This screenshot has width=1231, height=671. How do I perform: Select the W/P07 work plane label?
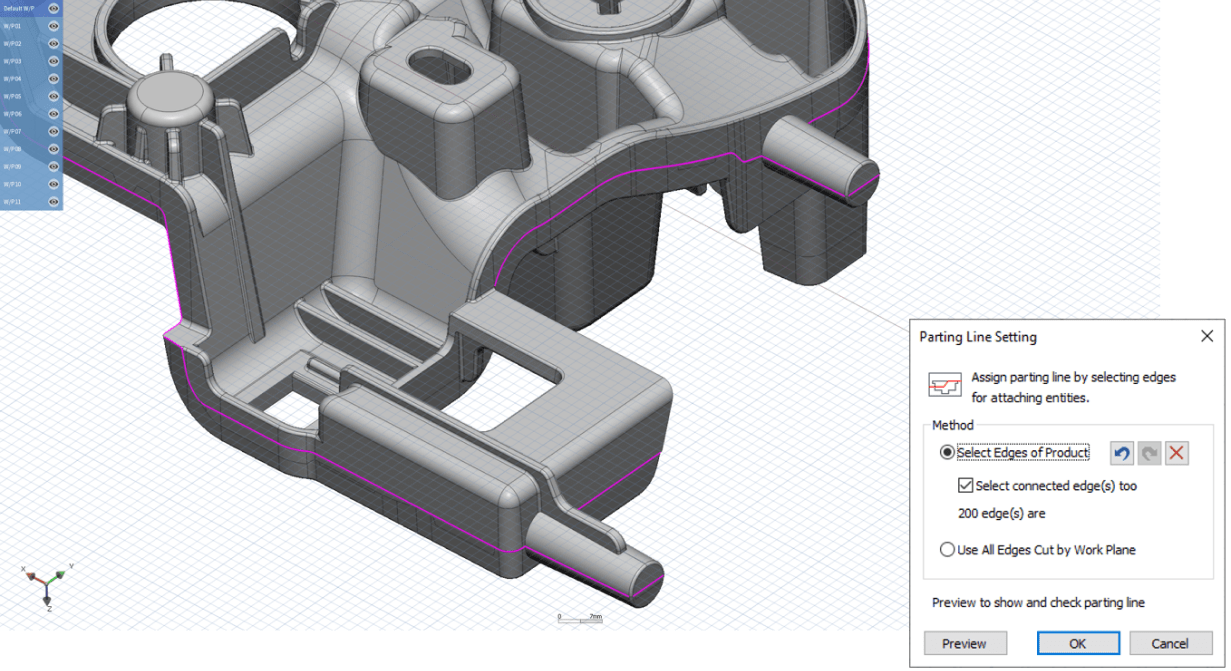(x=12, y=131)
